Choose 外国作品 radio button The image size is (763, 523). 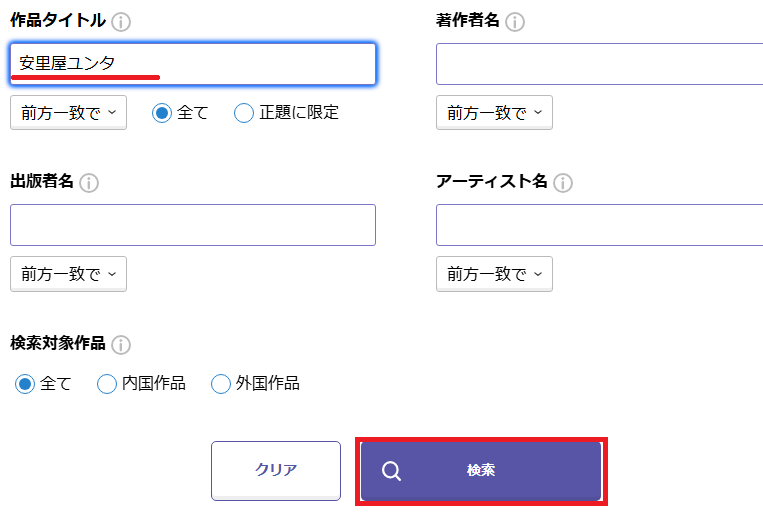pyautogui.click(x=220, y=384)
